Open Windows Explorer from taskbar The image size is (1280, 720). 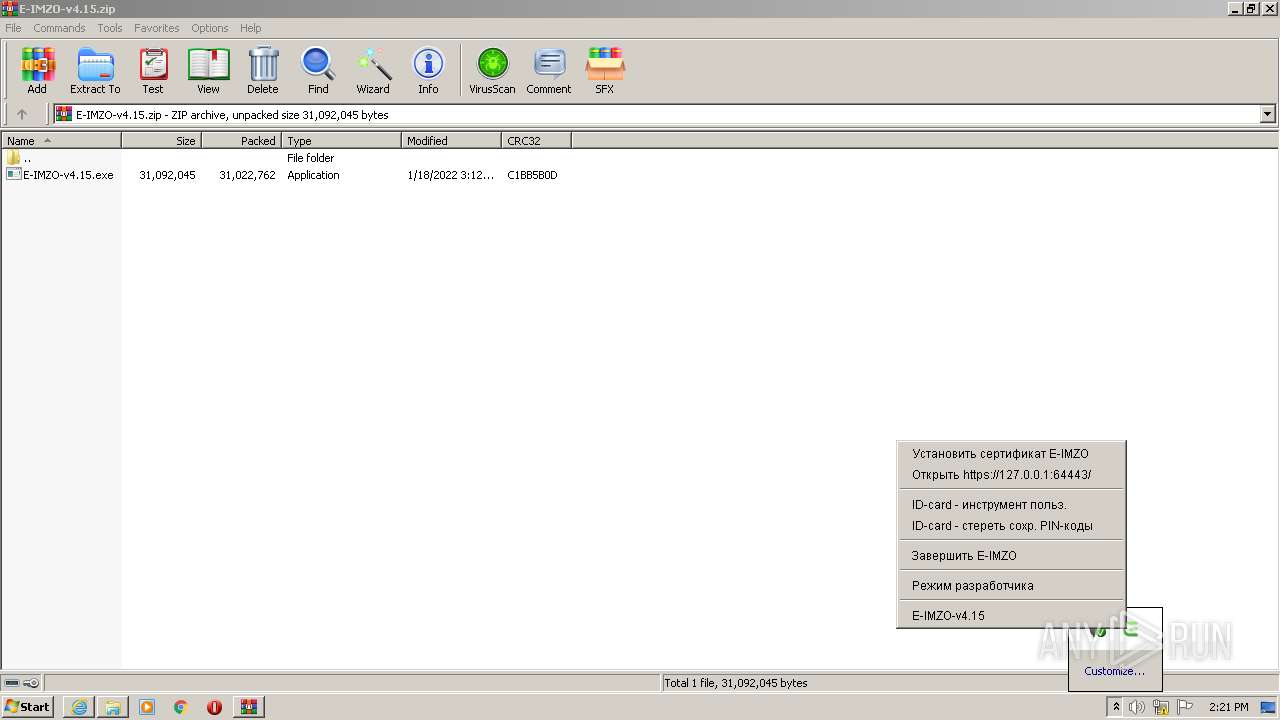pos(113,707)
